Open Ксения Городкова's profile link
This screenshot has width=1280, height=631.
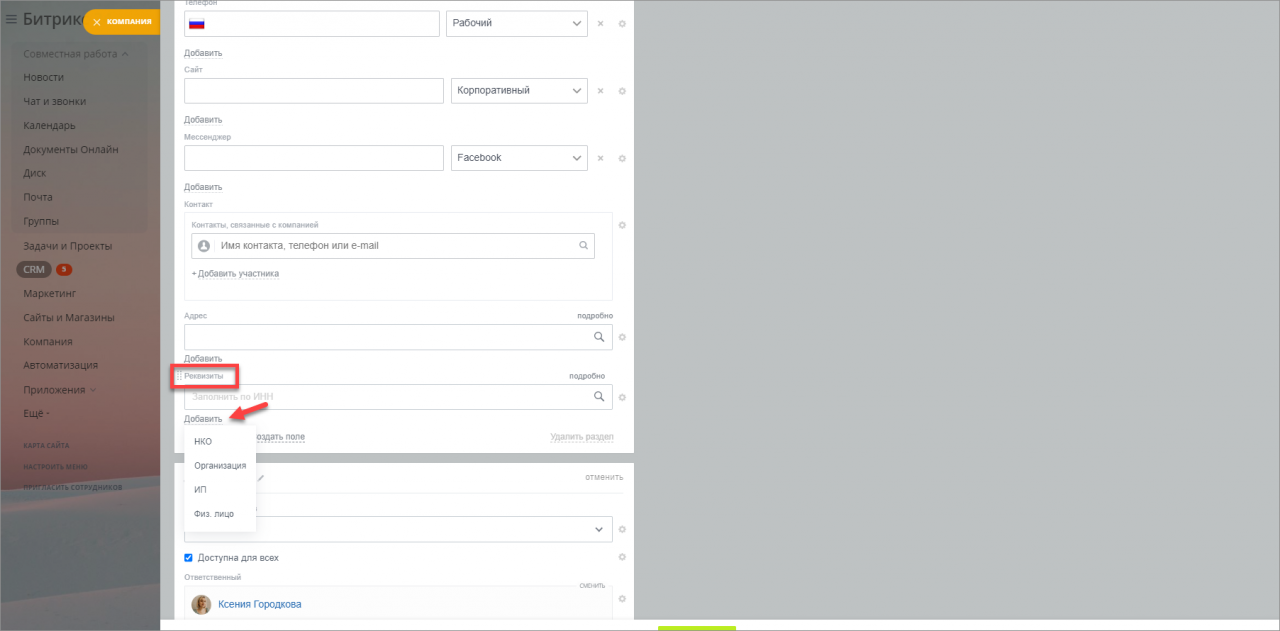pos(259,604)
